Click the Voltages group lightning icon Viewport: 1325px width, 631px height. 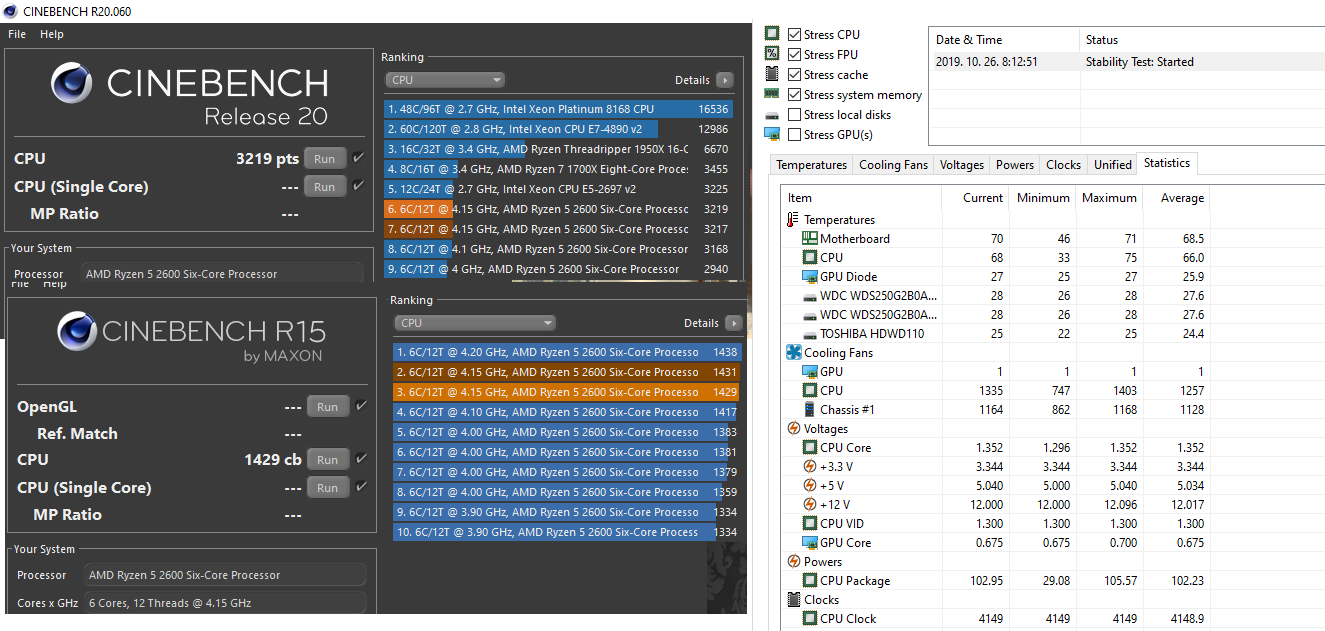(x=794, y=428)
